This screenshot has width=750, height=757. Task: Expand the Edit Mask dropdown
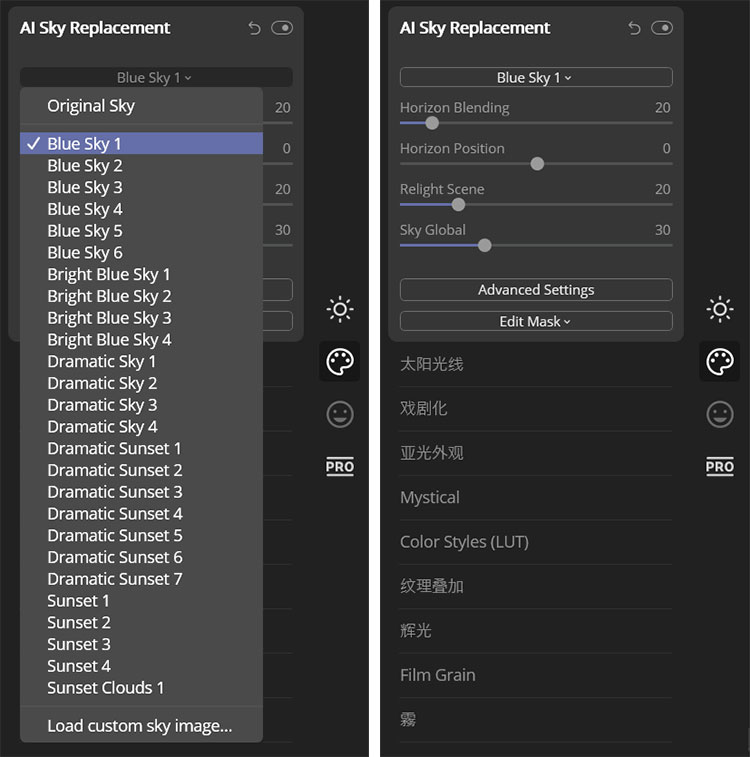pyautogui.click(x=536, y=321)
